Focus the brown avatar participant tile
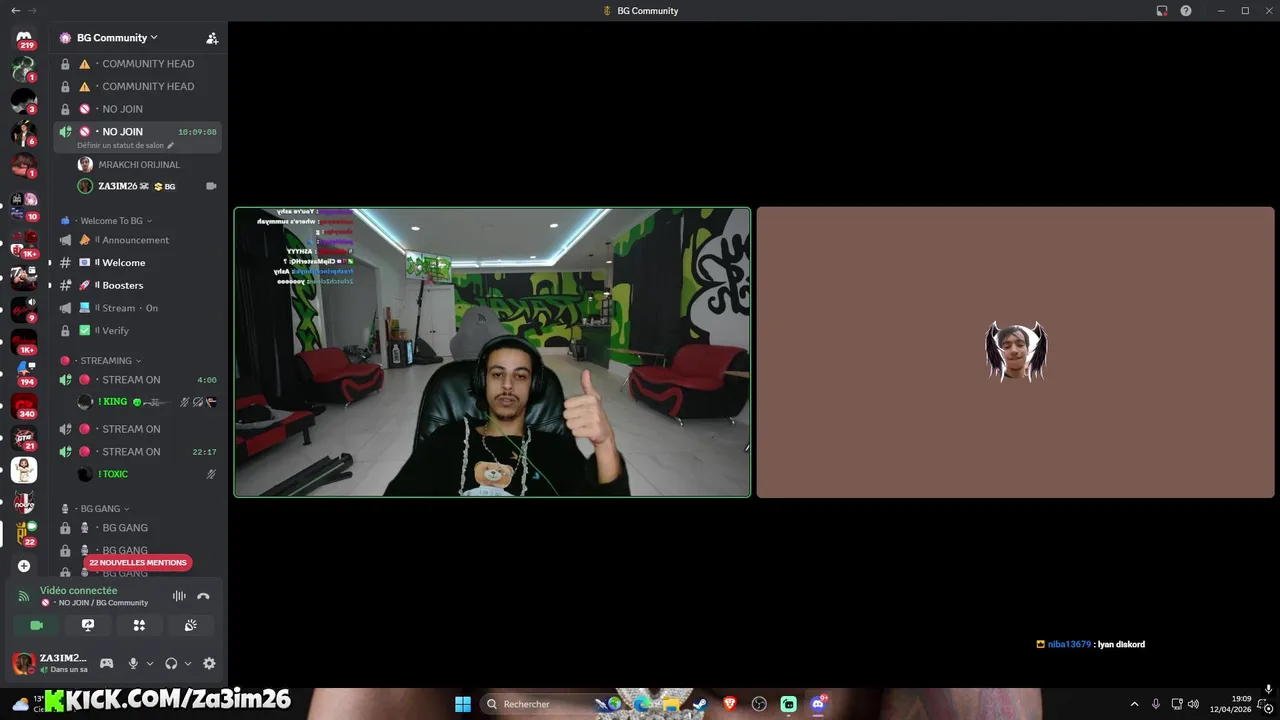The height and width of the screenshot is (720, 1280). pos(1015,352)
